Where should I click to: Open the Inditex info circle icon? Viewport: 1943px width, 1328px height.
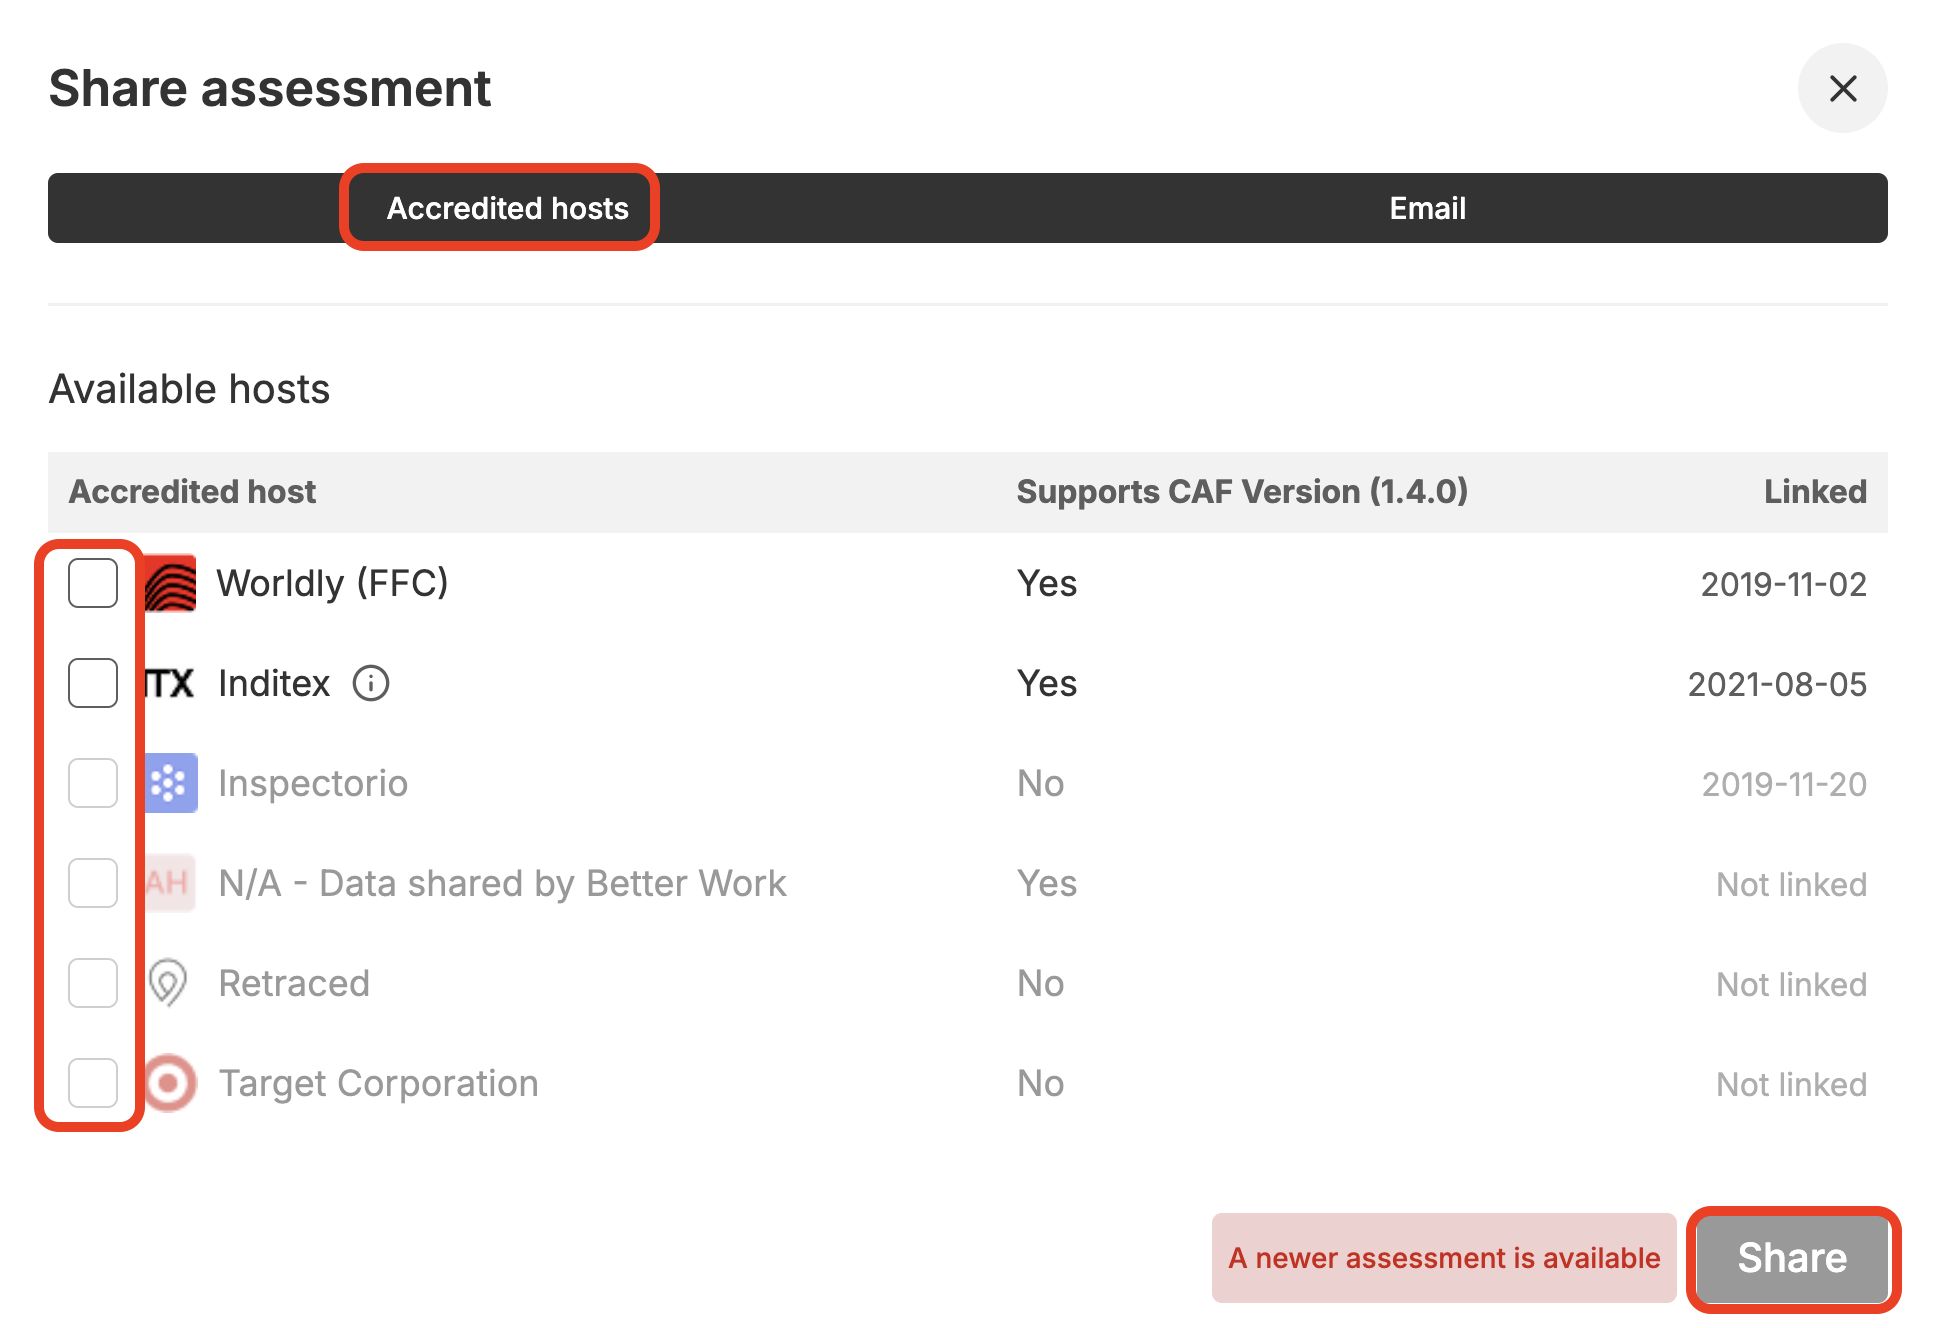pos(371,683)
